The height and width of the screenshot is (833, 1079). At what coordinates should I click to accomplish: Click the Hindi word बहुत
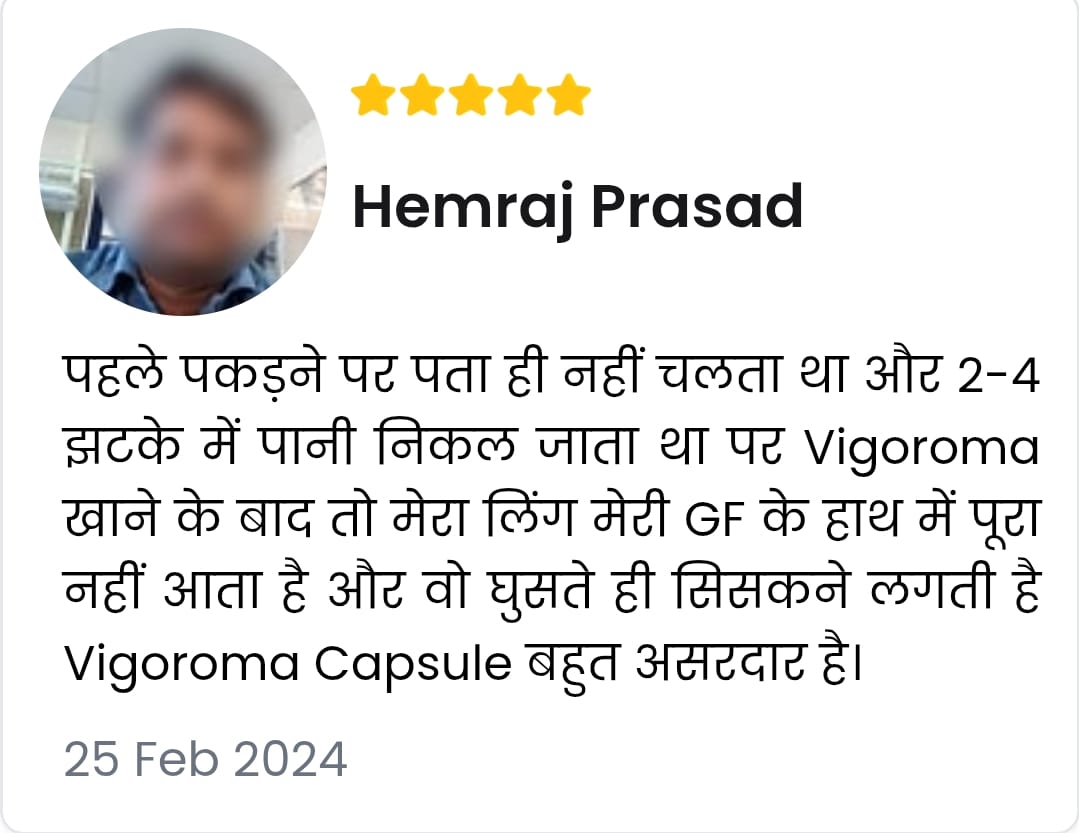click(x=573, y=664)
